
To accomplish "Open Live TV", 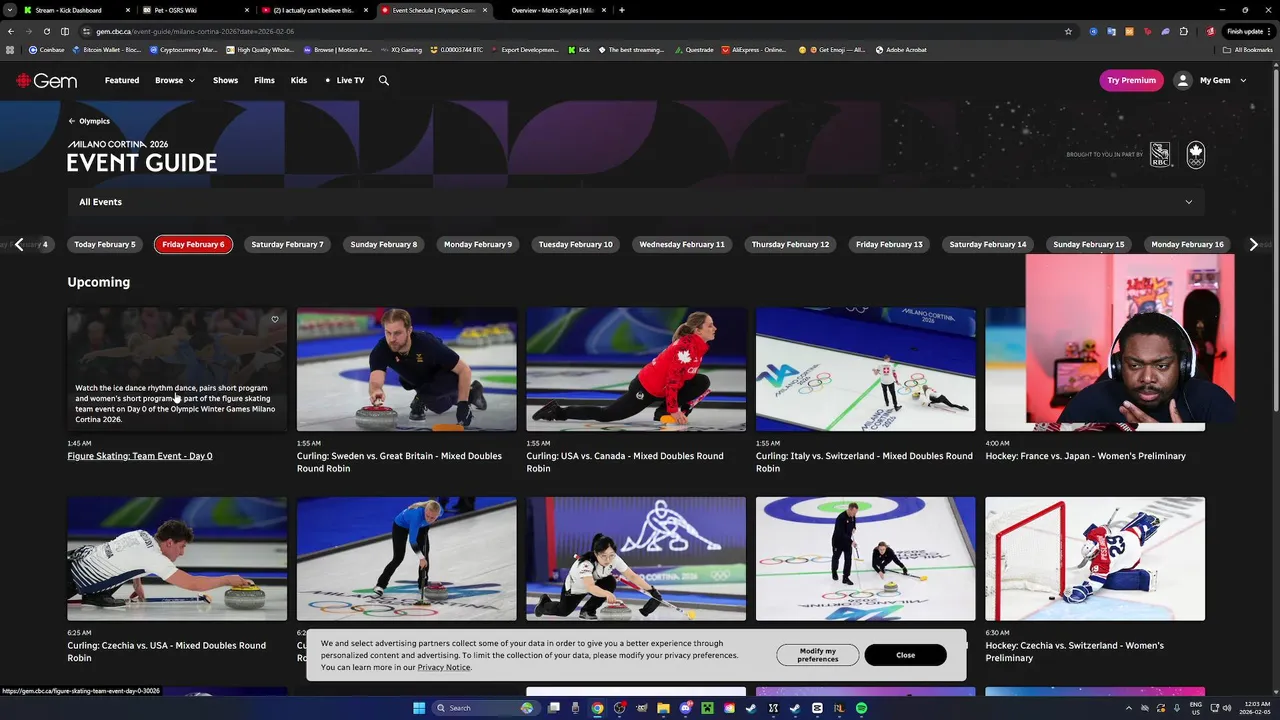I will click(345, 80).
